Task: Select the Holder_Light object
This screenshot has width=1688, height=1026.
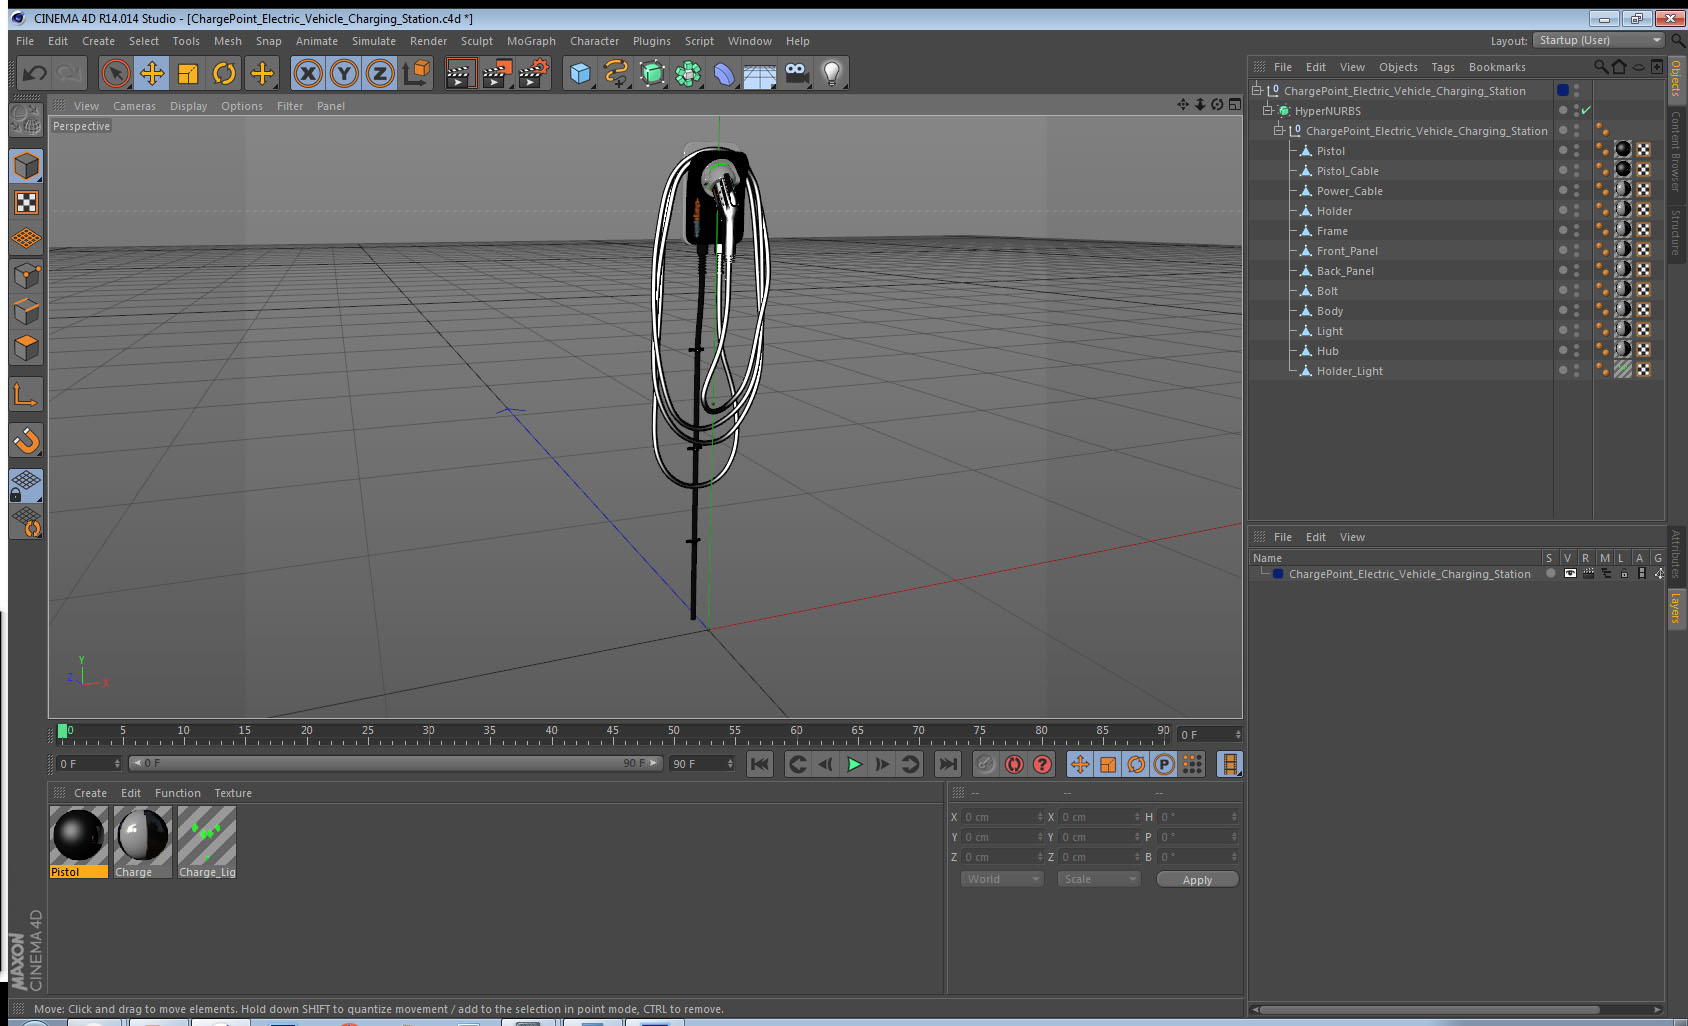Action: click(x=1349, y=371)
